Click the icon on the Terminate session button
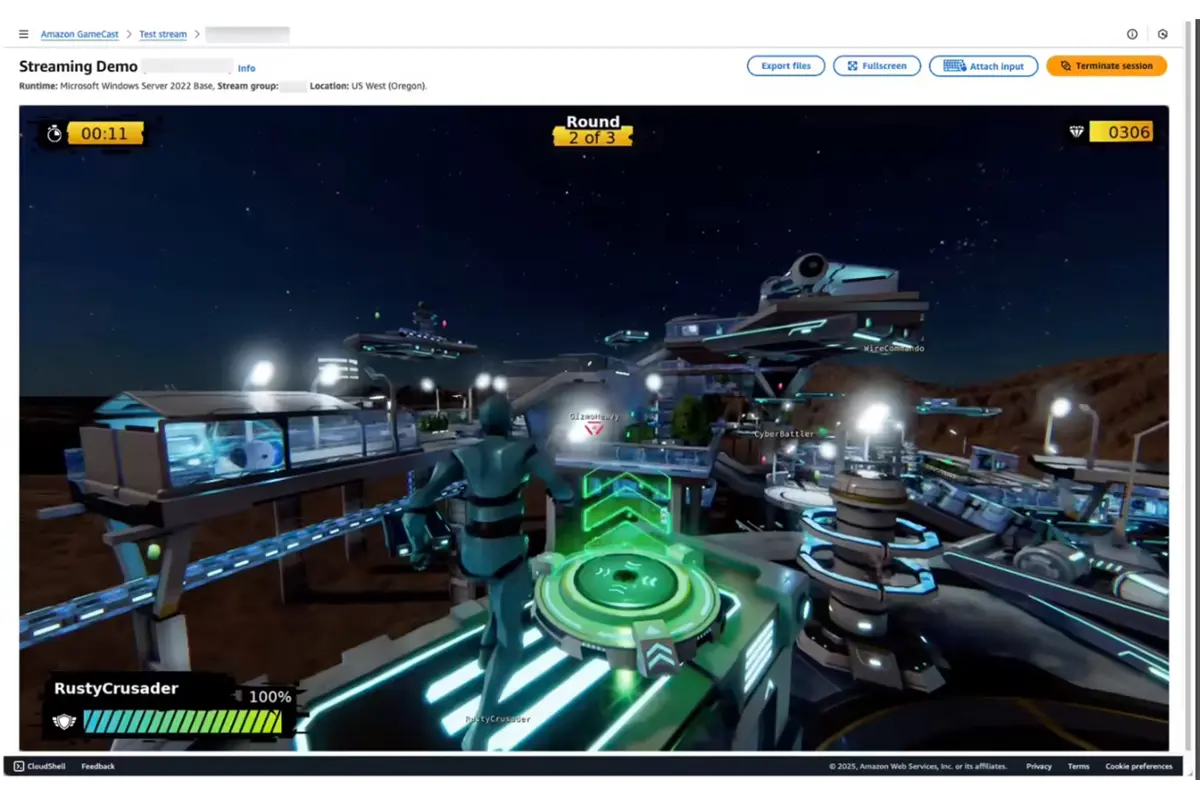The width and height of the screenshot is (1200, 800). 1065,65
